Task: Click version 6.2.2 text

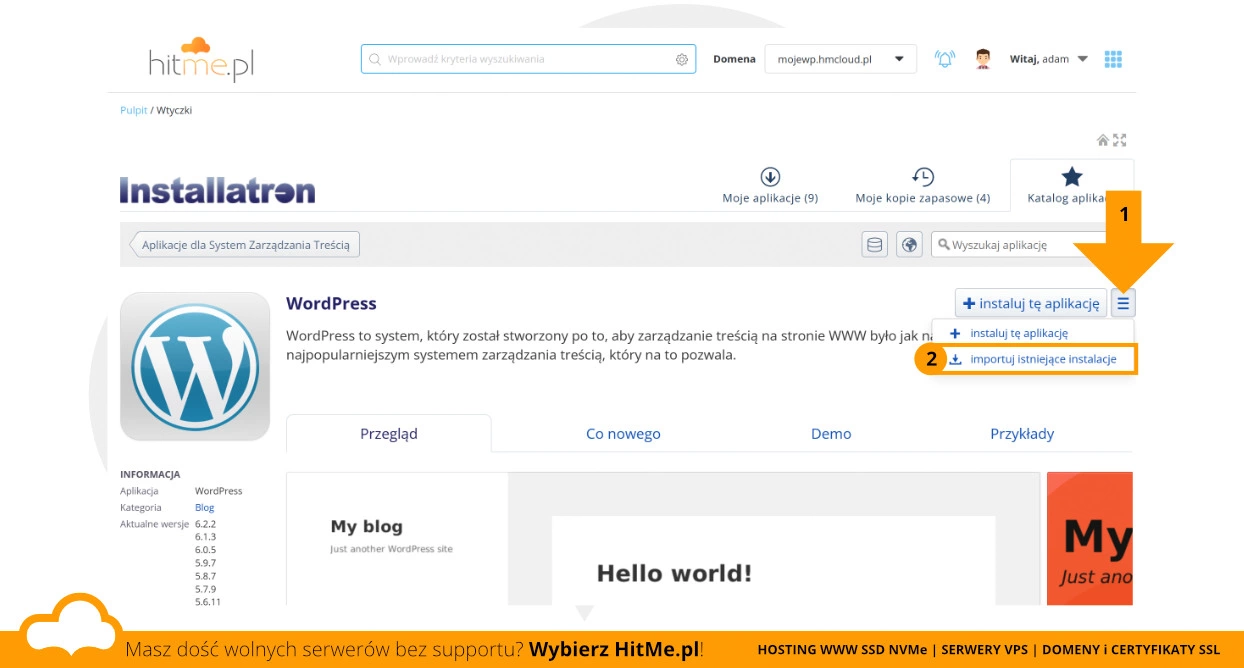Action: pyautogui.click(x=206, y=523)
